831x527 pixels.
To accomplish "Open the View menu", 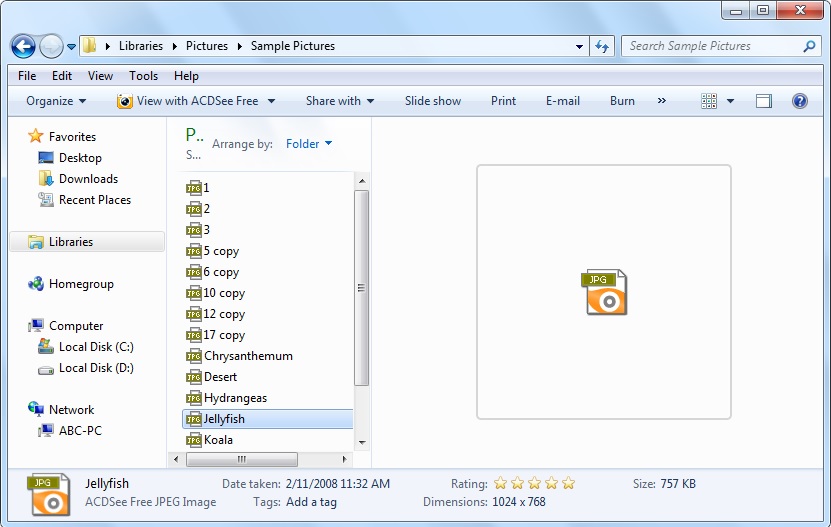I will point(100,76).
